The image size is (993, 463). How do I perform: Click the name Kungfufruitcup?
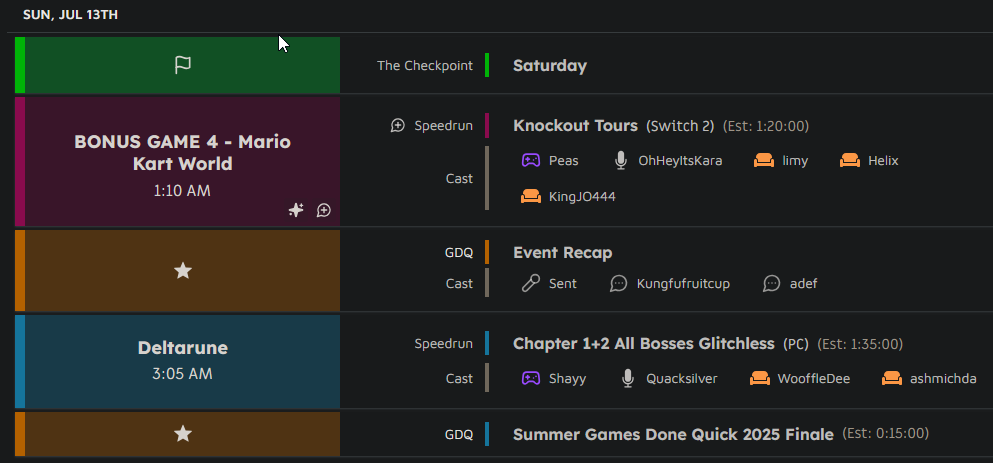coord(683,283)
